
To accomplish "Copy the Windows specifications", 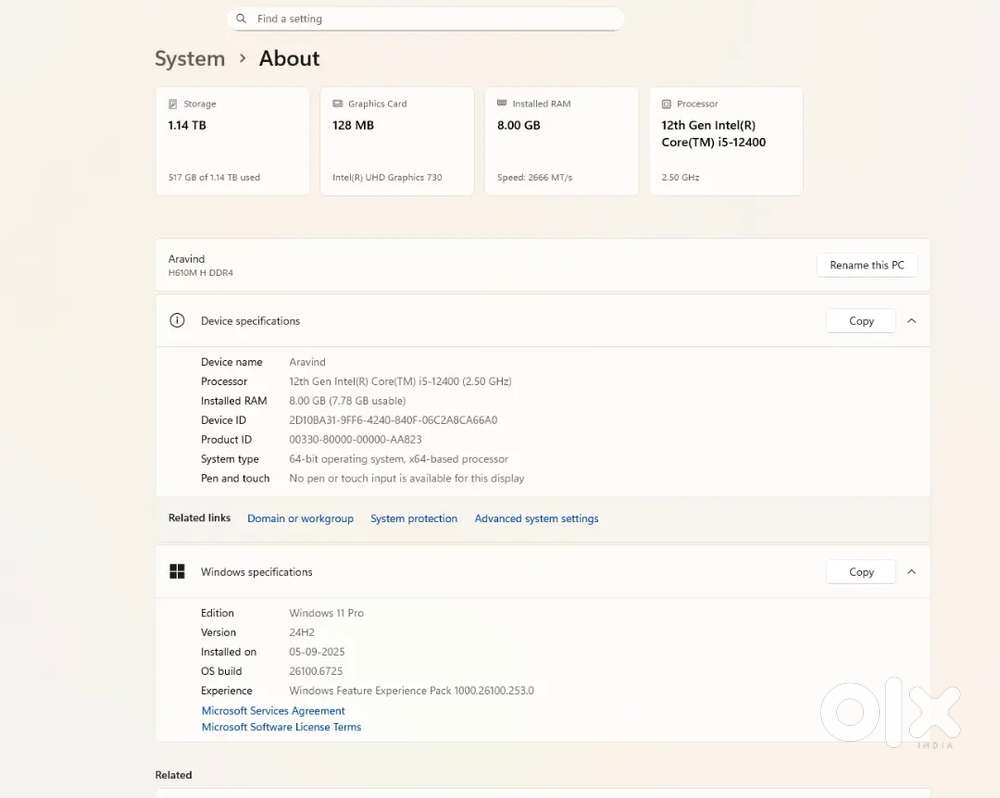I will coord(861,572).
